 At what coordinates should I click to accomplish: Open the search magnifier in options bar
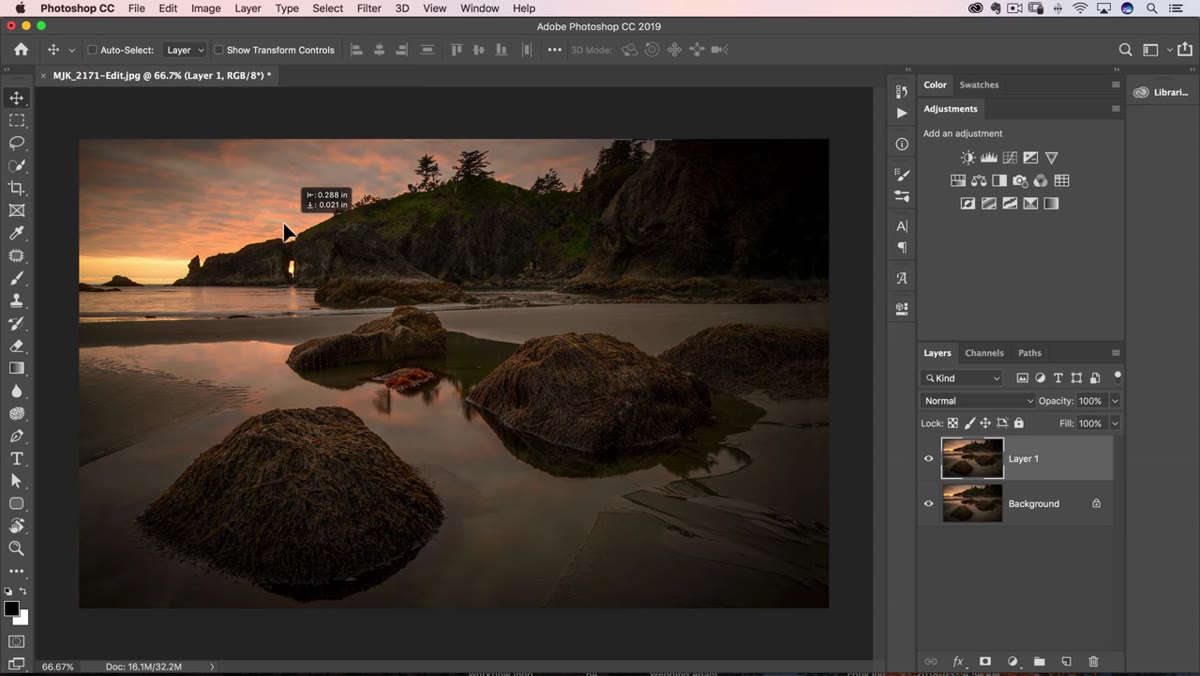click(1125, 50)
